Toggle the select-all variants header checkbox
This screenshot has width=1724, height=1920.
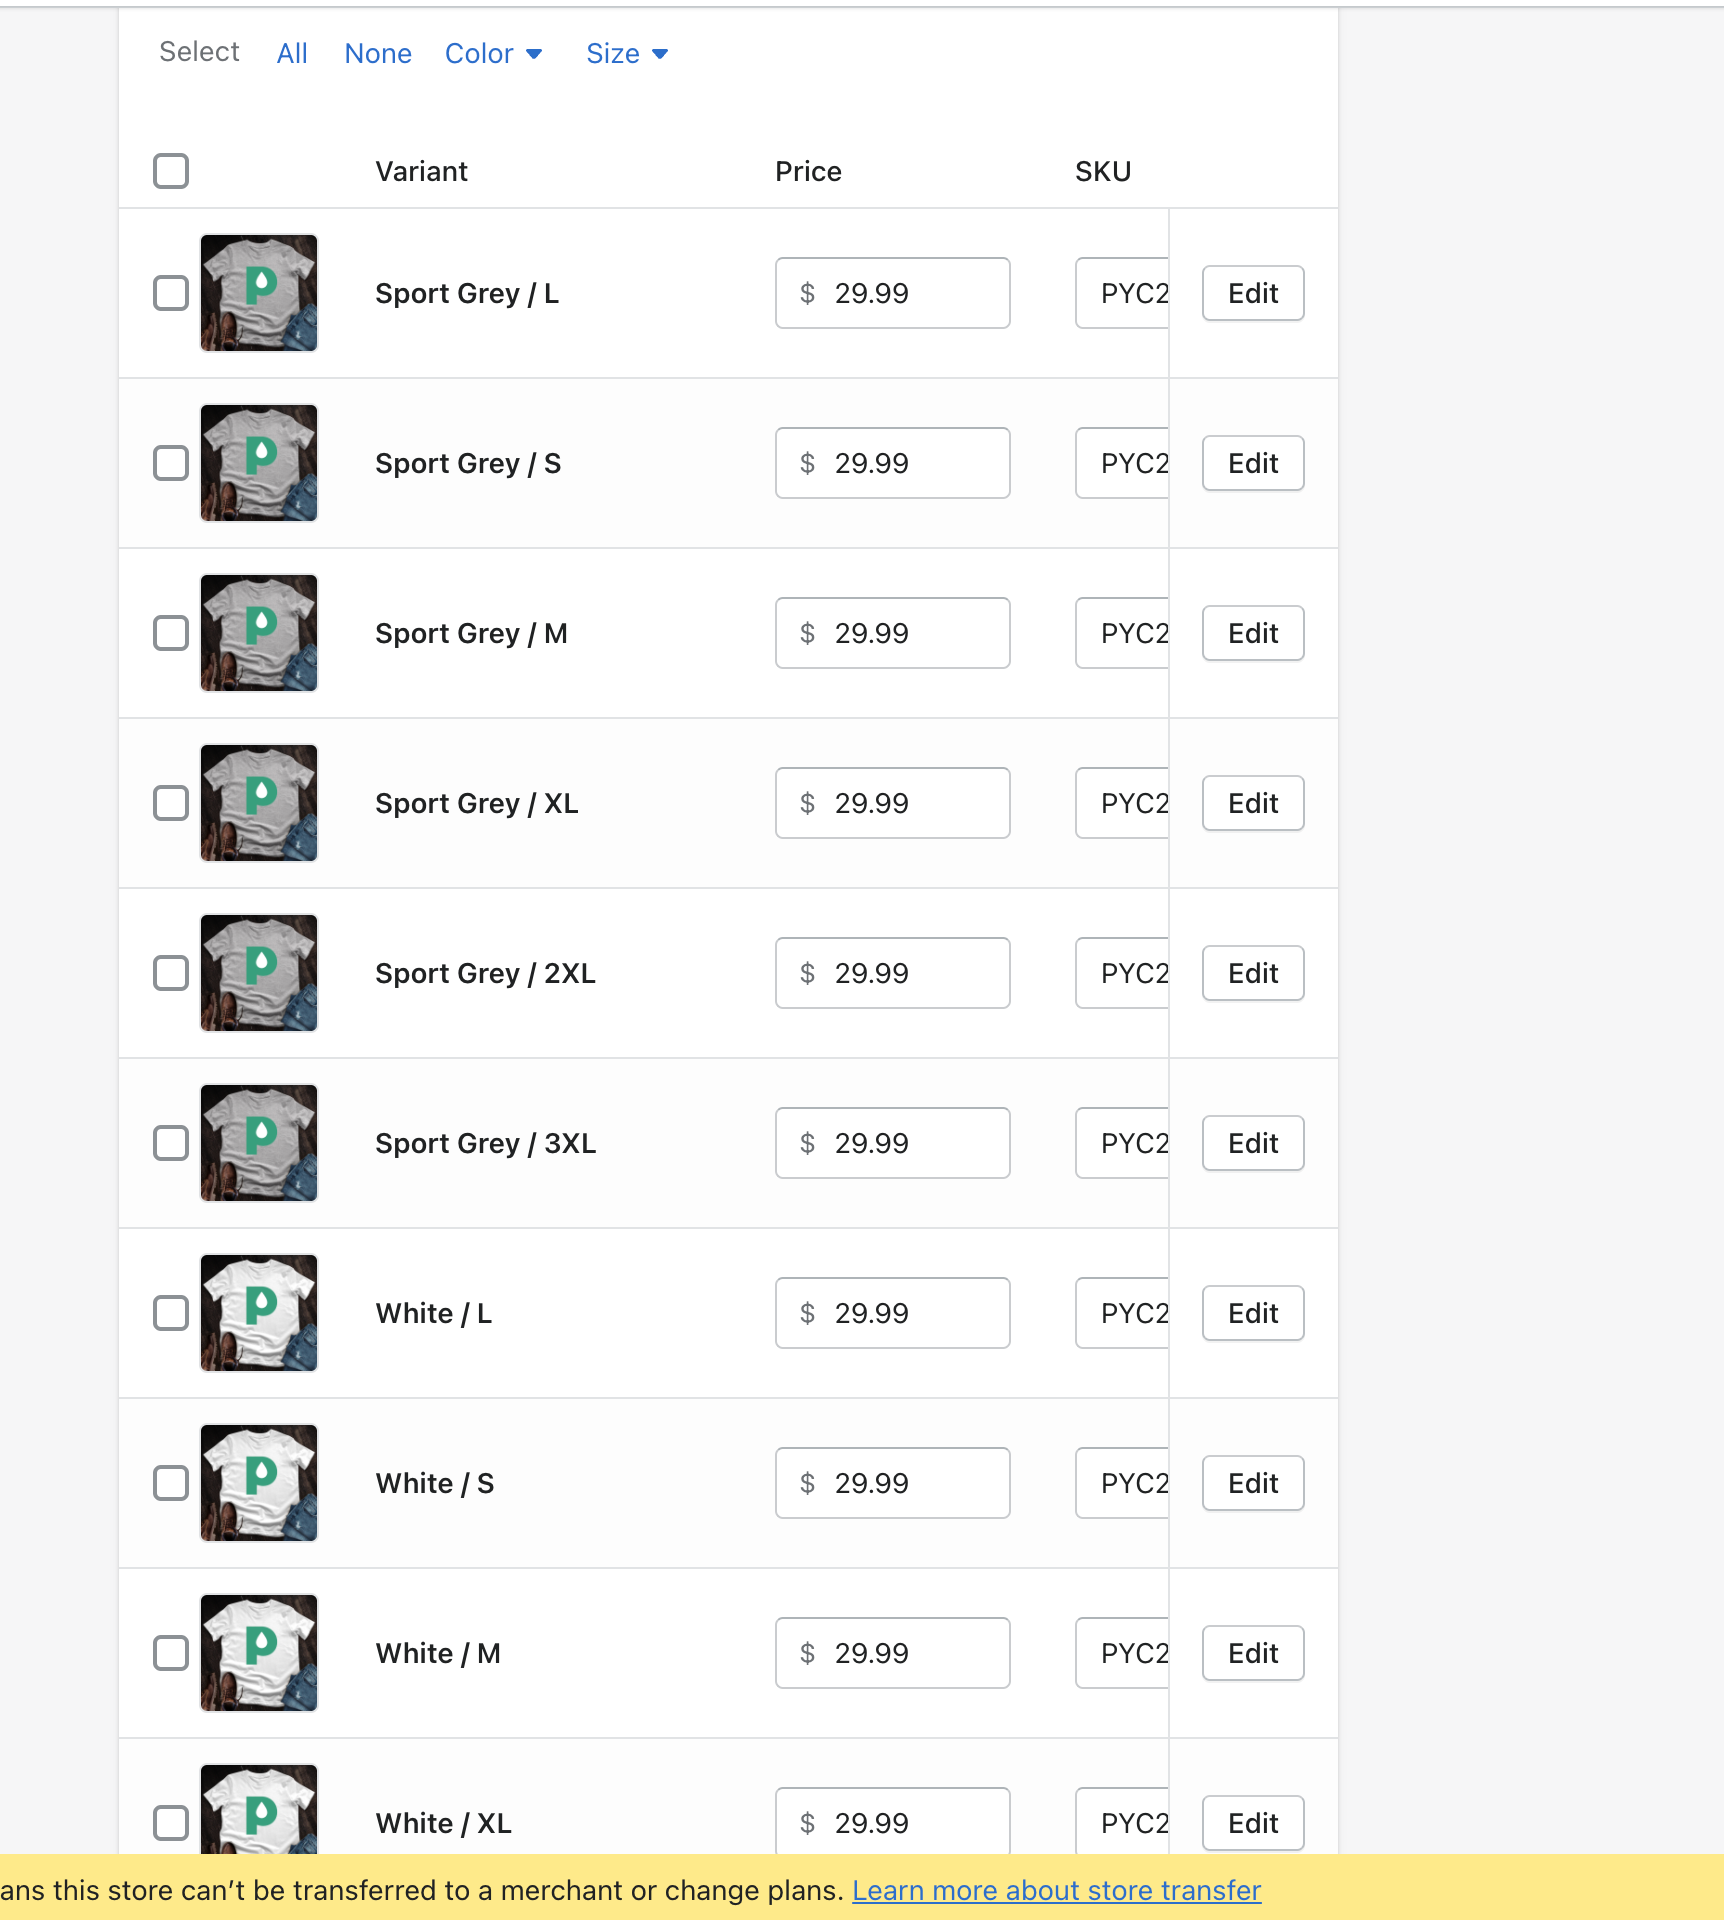click(x=171, y=171)
